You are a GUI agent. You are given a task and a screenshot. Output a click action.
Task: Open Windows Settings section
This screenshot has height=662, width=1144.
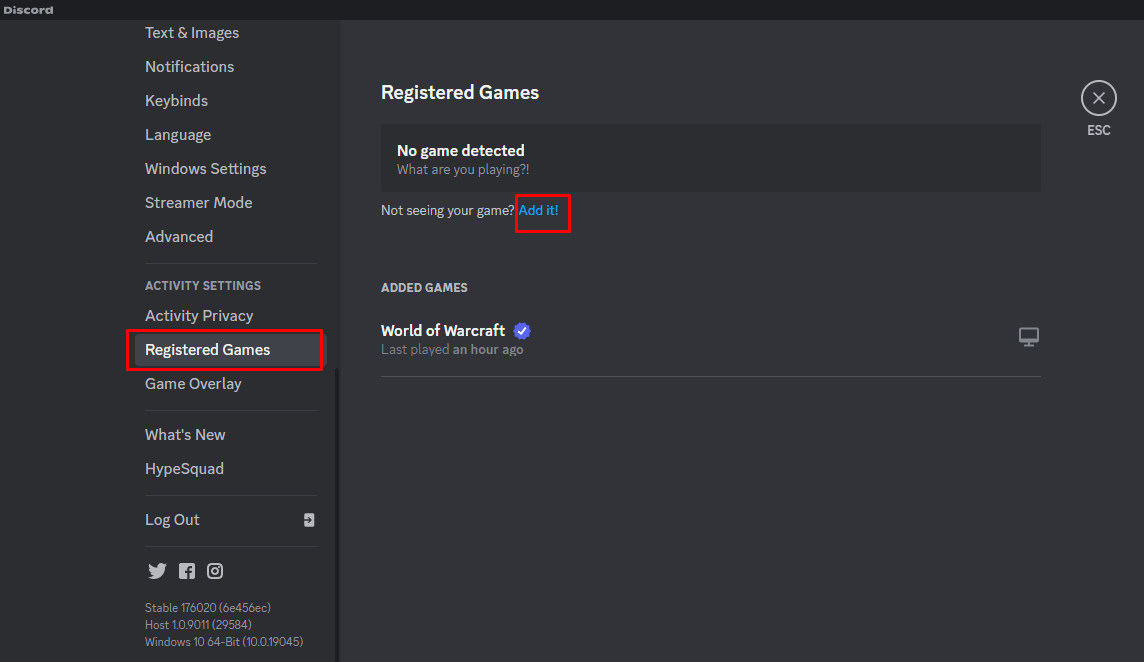[205, 169]
